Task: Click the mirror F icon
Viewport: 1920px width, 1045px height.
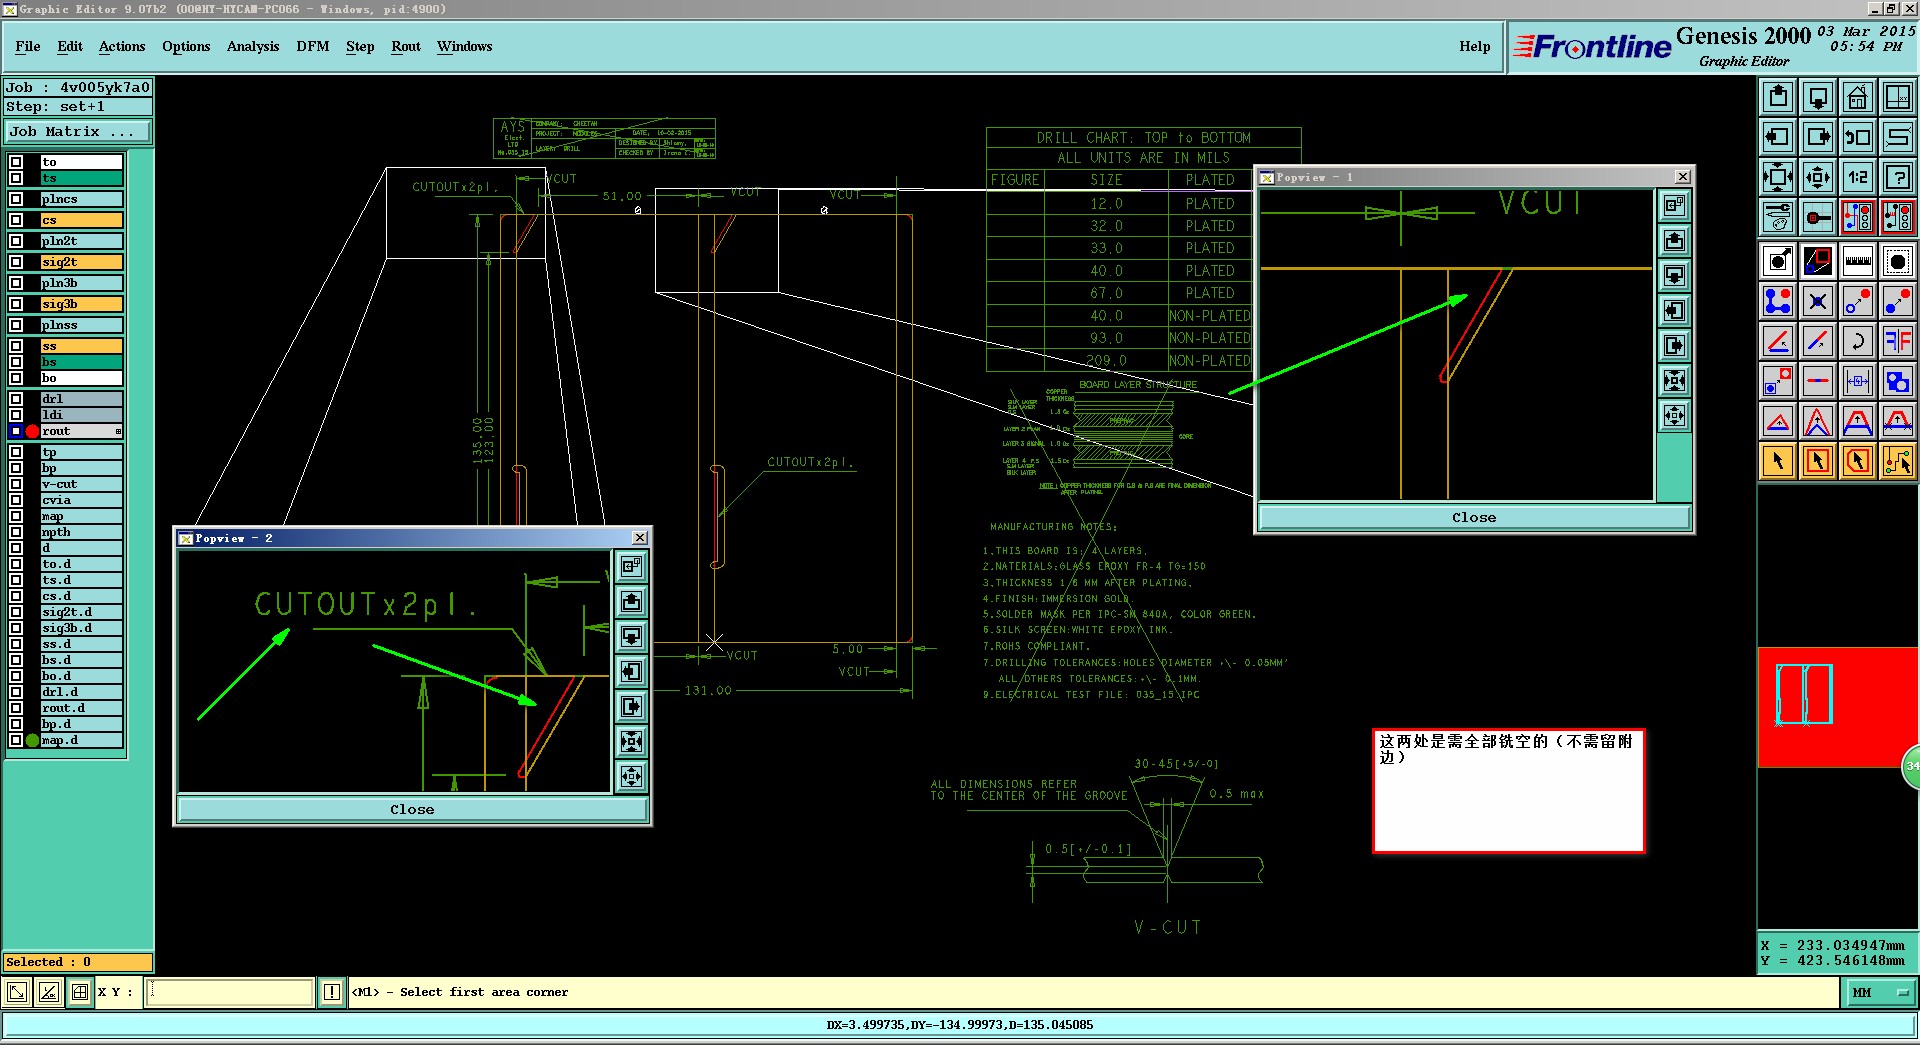Action: [1898, 341]
